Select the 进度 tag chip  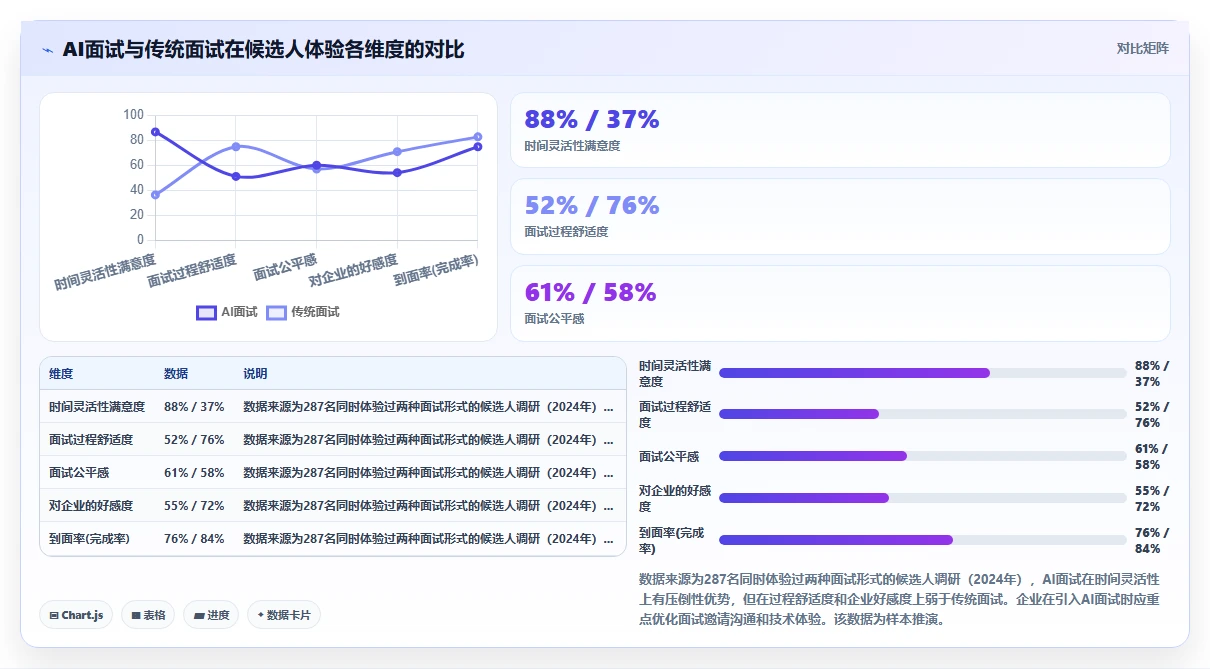click(x=211, y=615)
